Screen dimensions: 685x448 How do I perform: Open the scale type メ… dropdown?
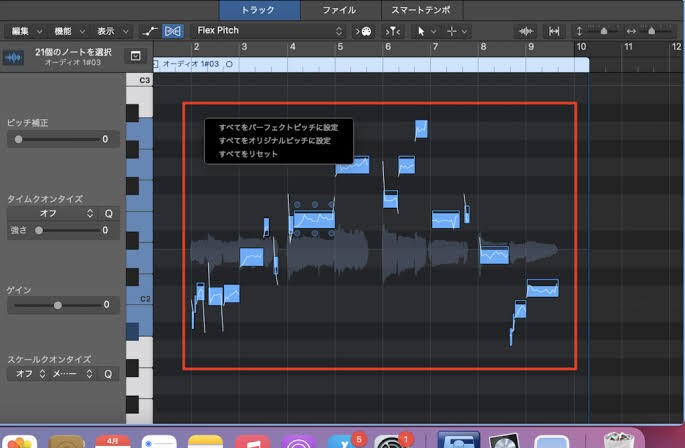(x=72, y=374)
